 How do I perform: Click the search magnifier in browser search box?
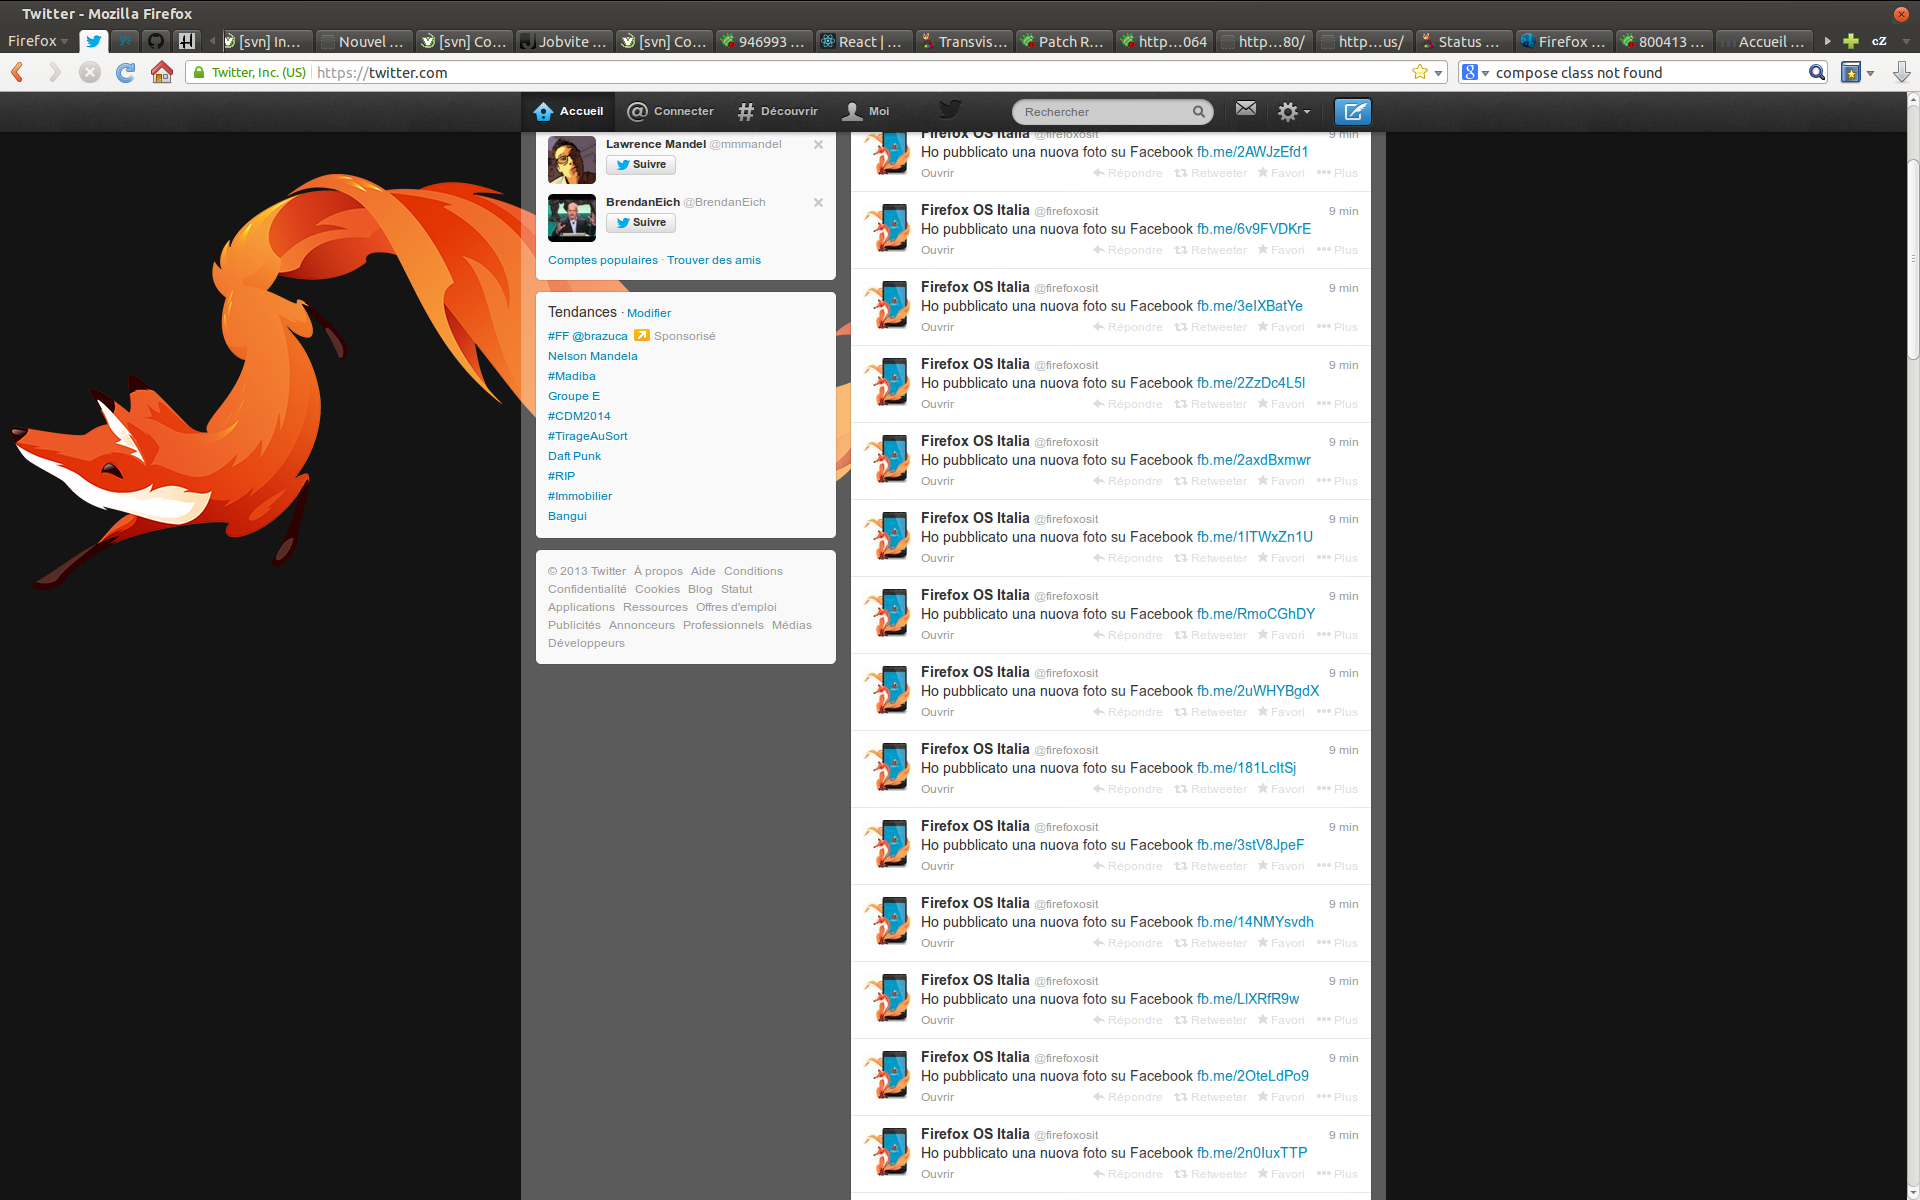click(1816, 72)
